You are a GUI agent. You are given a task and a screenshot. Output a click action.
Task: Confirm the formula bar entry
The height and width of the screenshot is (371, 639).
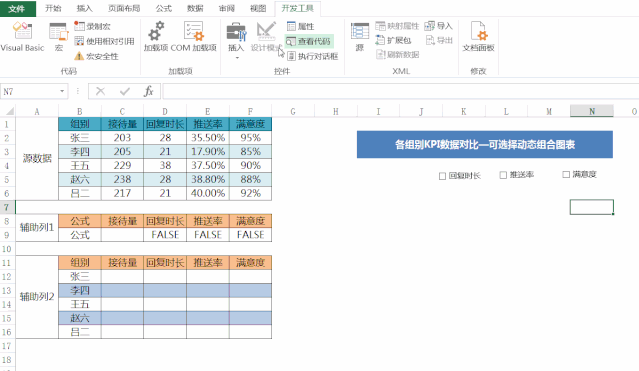coord(125,91)
